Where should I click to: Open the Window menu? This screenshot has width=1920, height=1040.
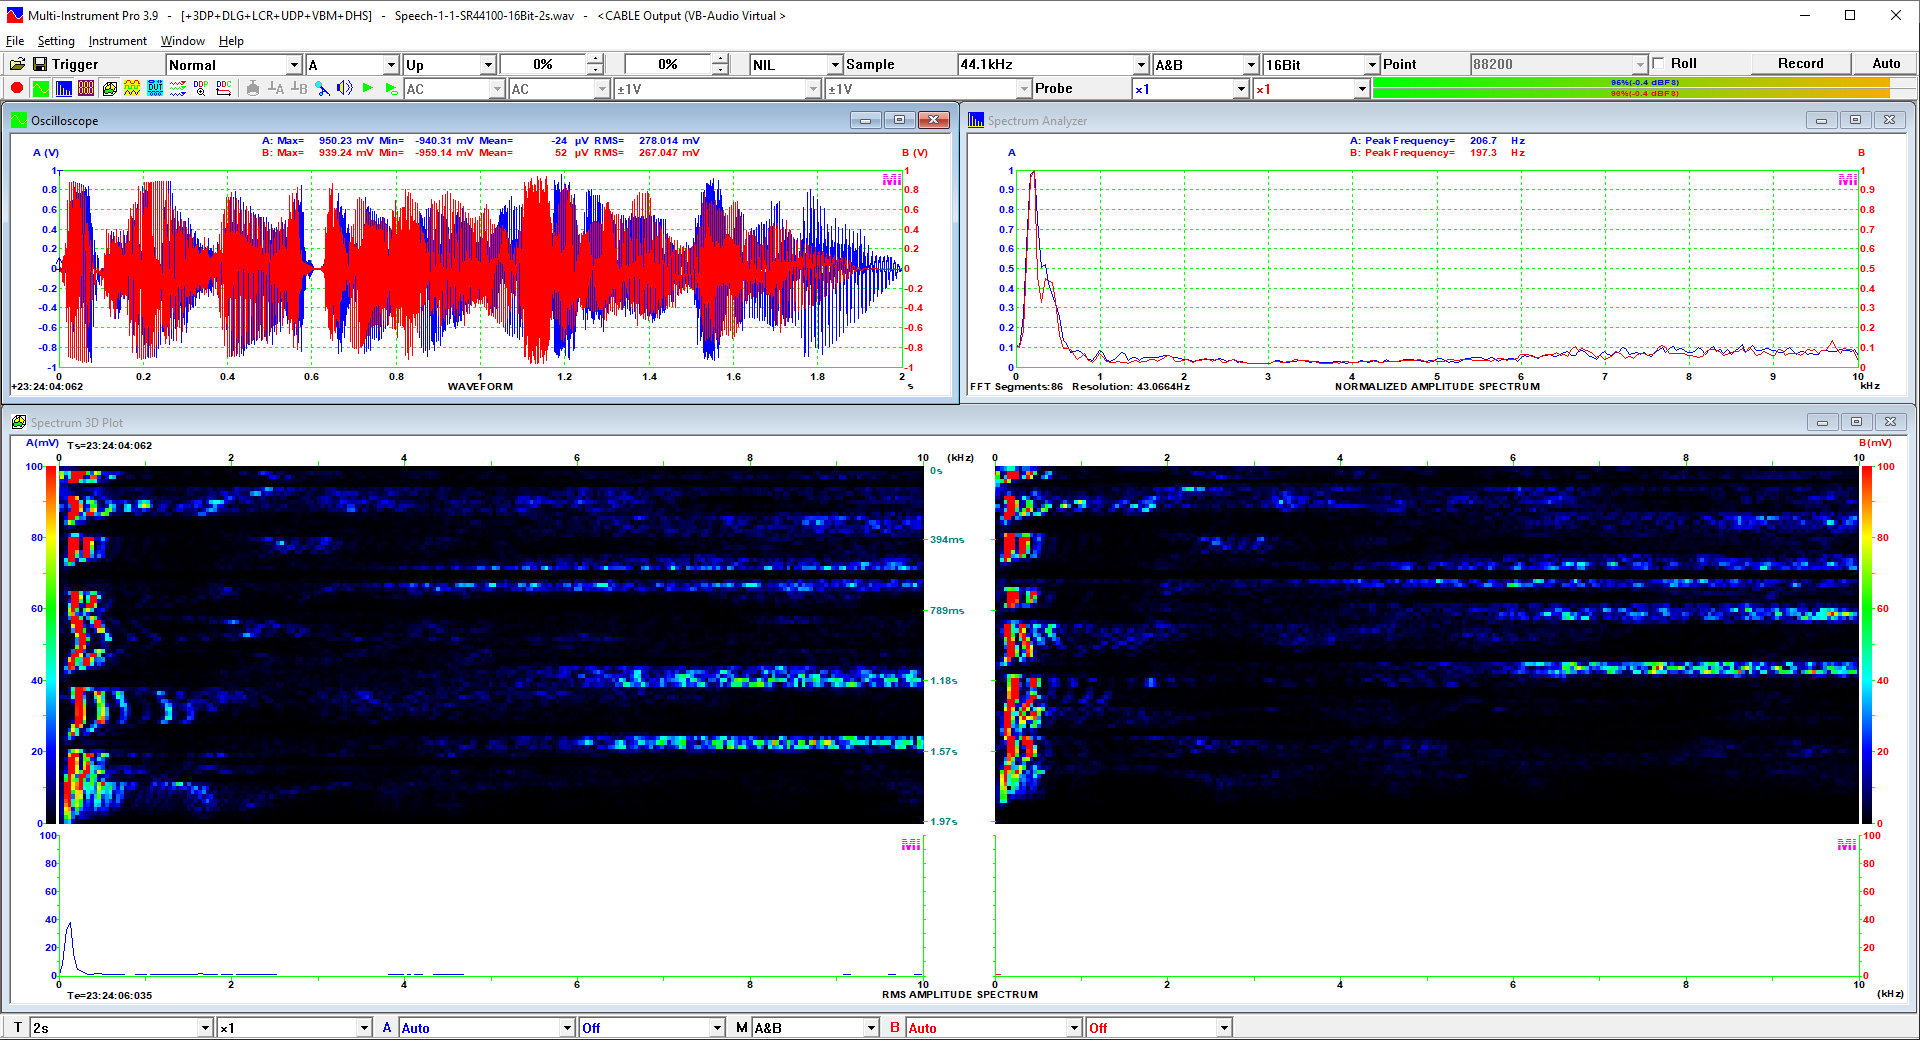tap(183, 41)
